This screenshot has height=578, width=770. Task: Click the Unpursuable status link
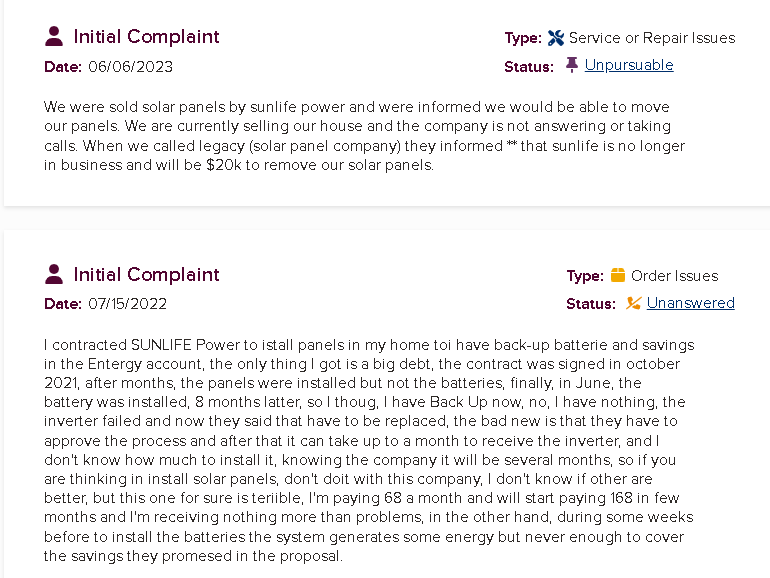pyautogui.click(x=629, y=65)
